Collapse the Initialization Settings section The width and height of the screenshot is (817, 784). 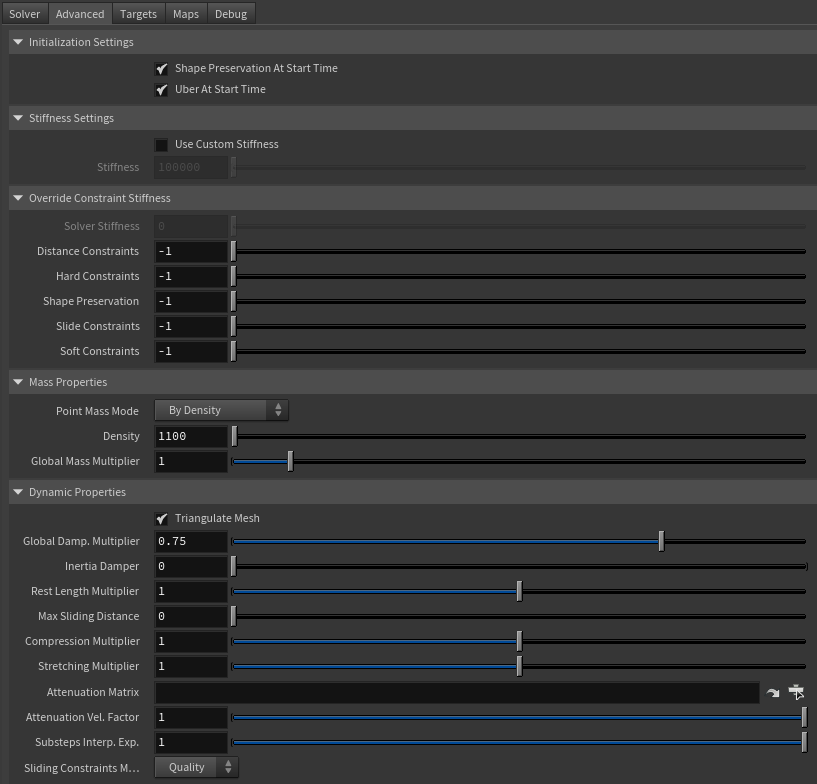17,42
